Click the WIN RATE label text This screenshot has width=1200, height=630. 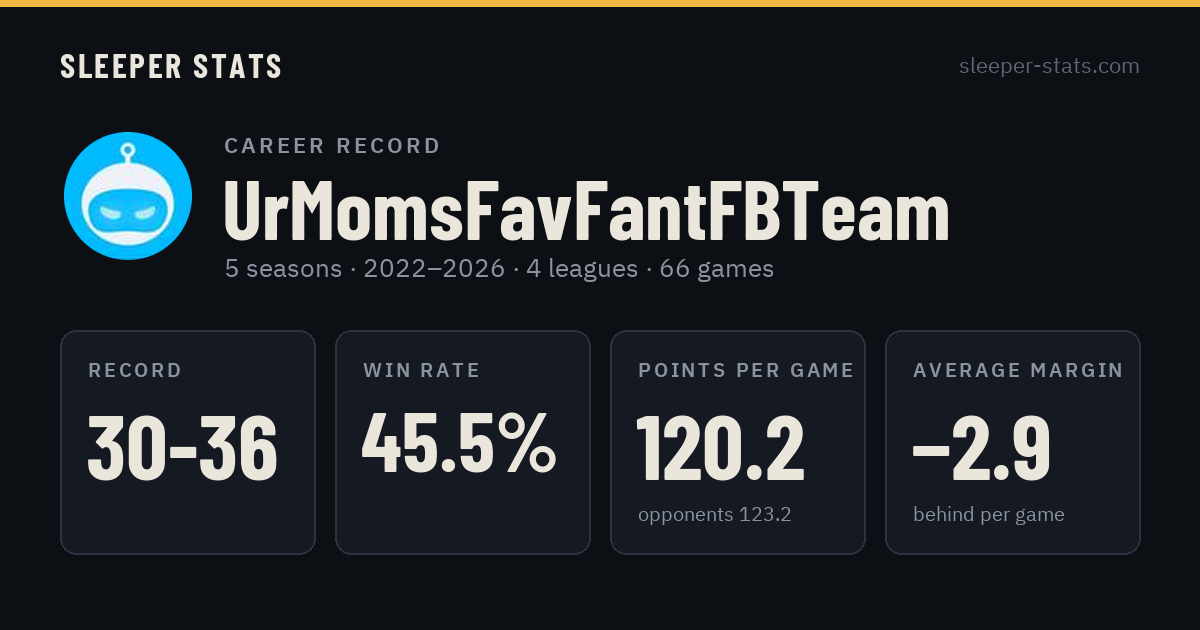tap(422, 371)
